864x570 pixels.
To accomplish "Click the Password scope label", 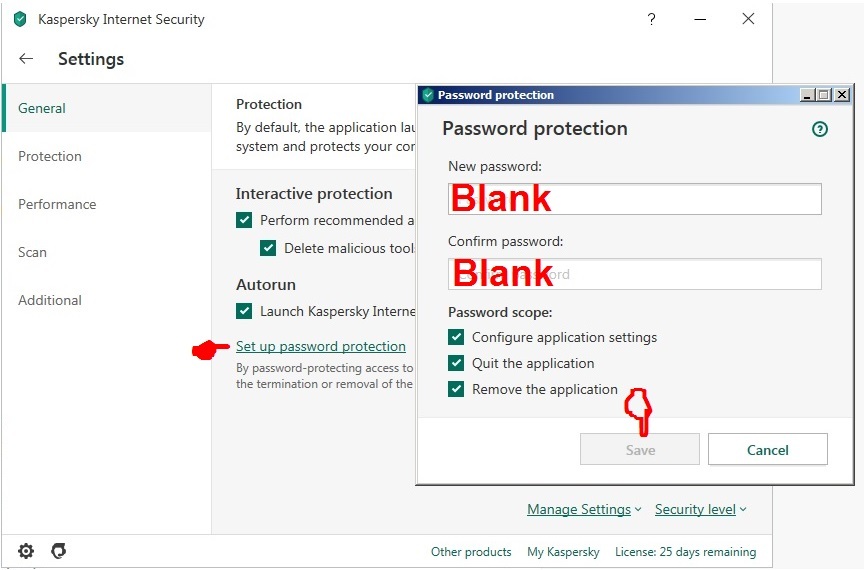I will coord(500,313).
